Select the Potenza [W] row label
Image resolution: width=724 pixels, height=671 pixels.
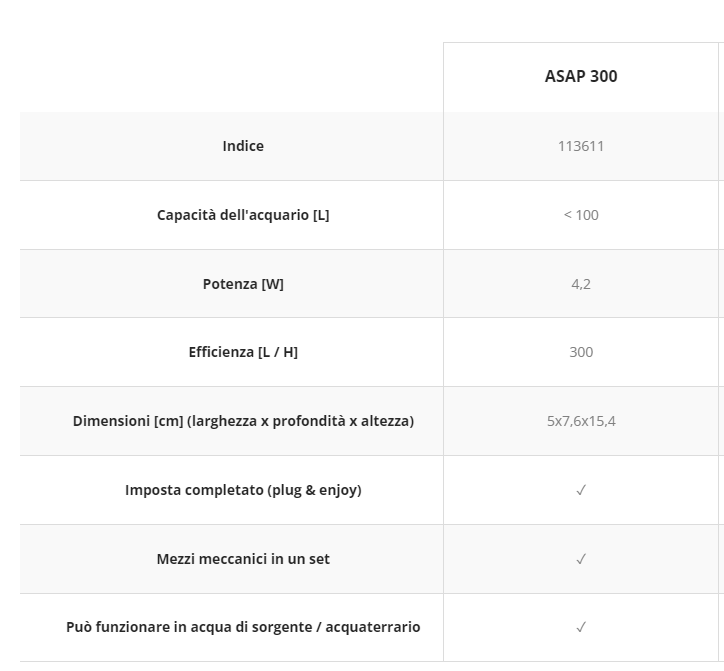[x=243, y=284]
